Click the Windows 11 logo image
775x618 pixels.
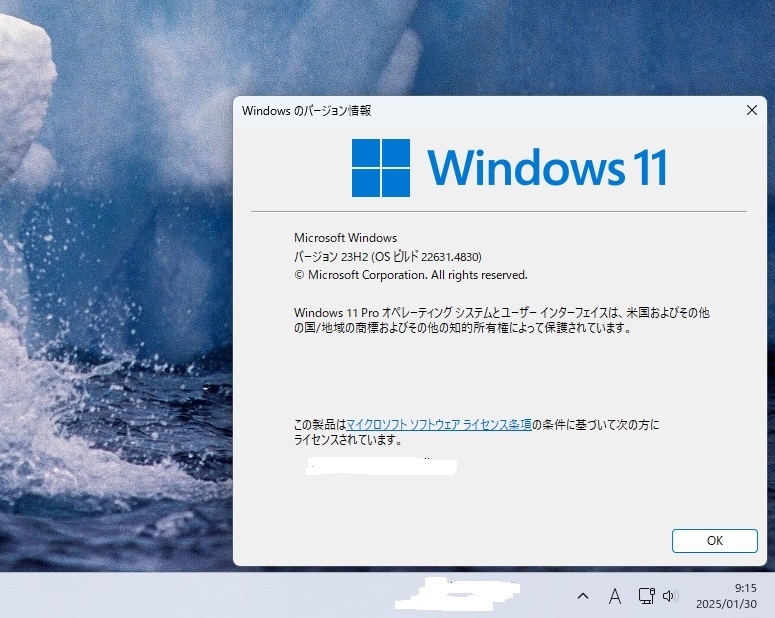(510, 168)
